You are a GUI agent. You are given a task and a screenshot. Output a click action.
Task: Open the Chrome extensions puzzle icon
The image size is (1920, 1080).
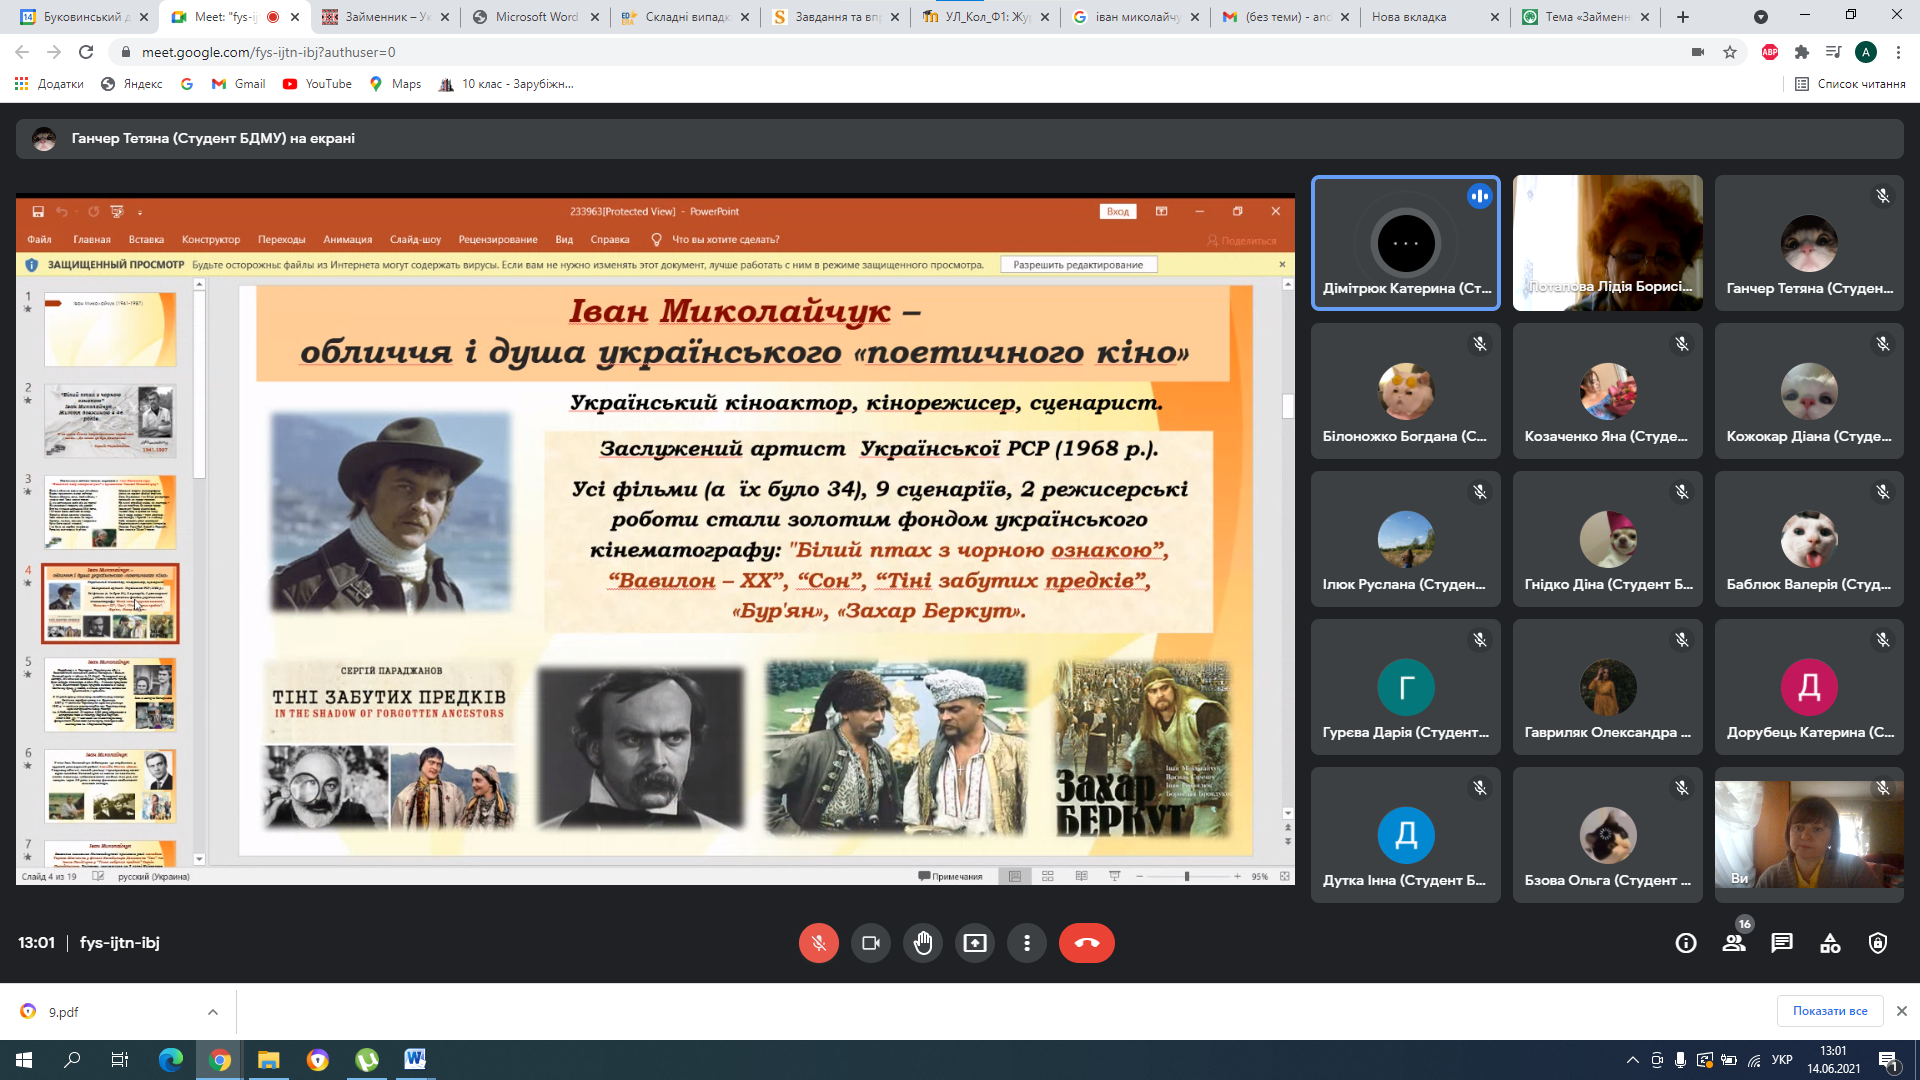(1801, 52)
